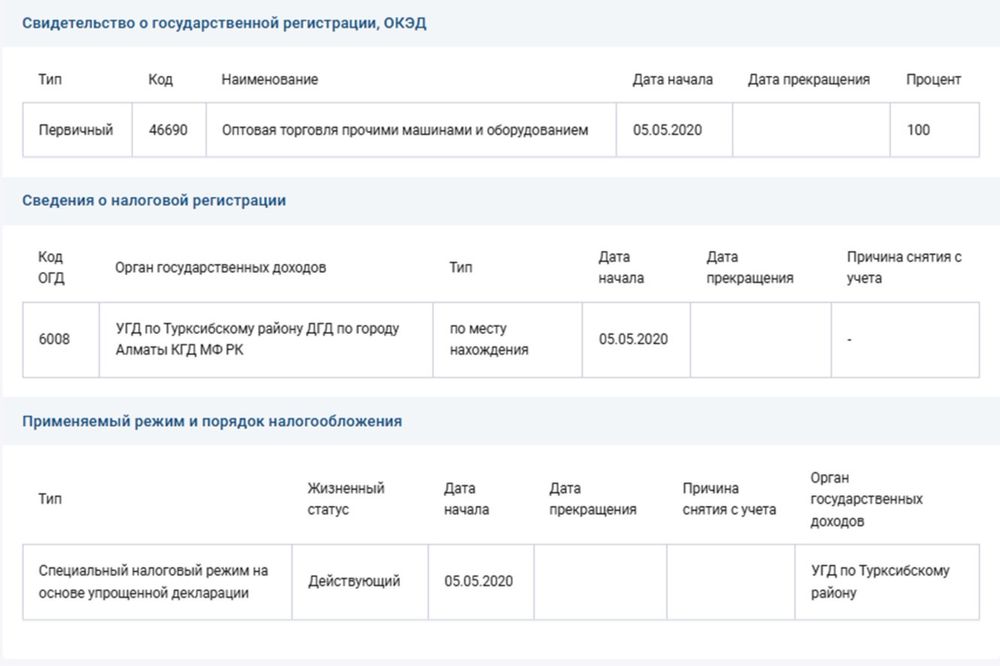The height and width of the screenshot is (666, 1000).
Task: Click the "Код ОГД" column header
Action: pyautogui.click(x=51, y=268)
